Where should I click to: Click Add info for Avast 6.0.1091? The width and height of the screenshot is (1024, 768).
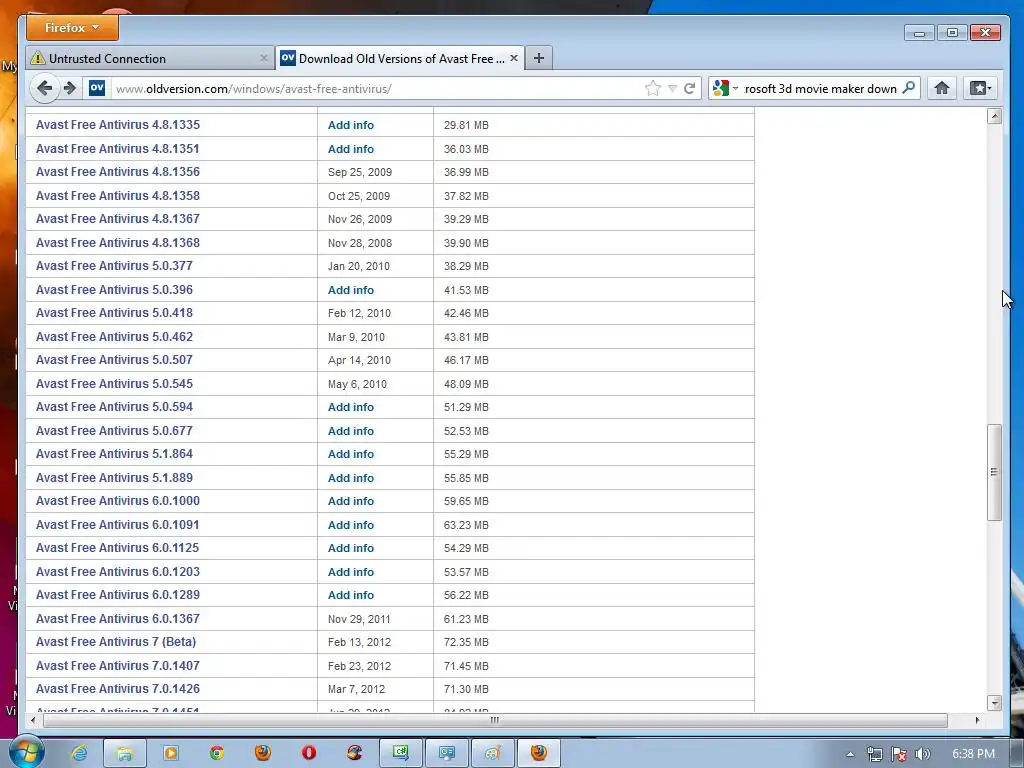click(351, 525)
